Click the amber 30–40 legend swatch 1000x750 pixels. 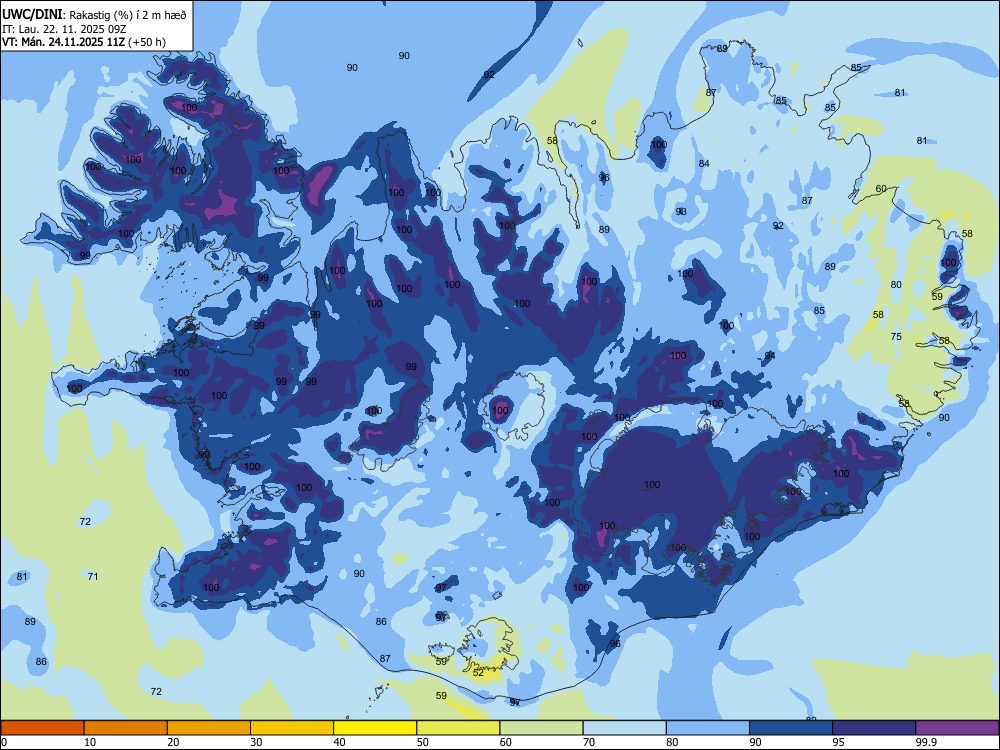292,728
